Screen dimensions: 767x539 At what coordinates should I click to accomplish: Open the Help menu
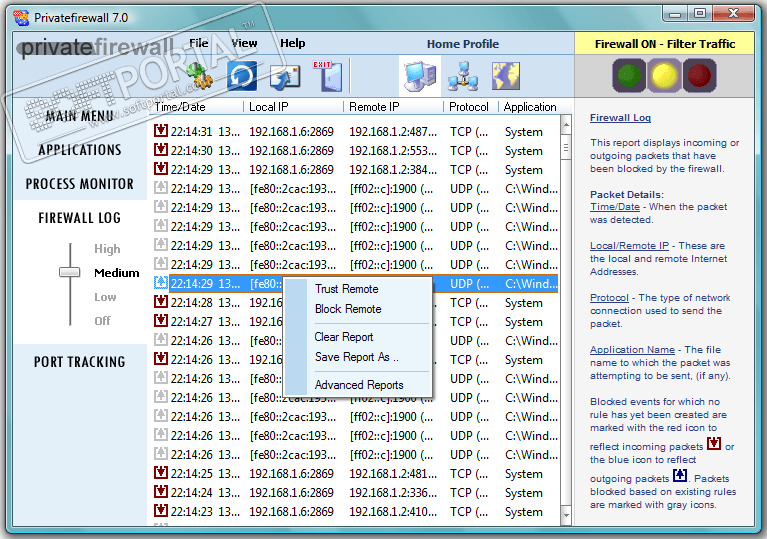click(293, 43)
